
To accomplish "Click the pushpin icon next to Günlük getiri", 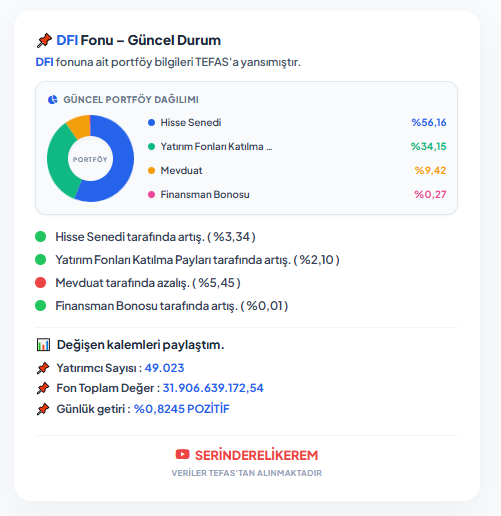I will (43, 409).
